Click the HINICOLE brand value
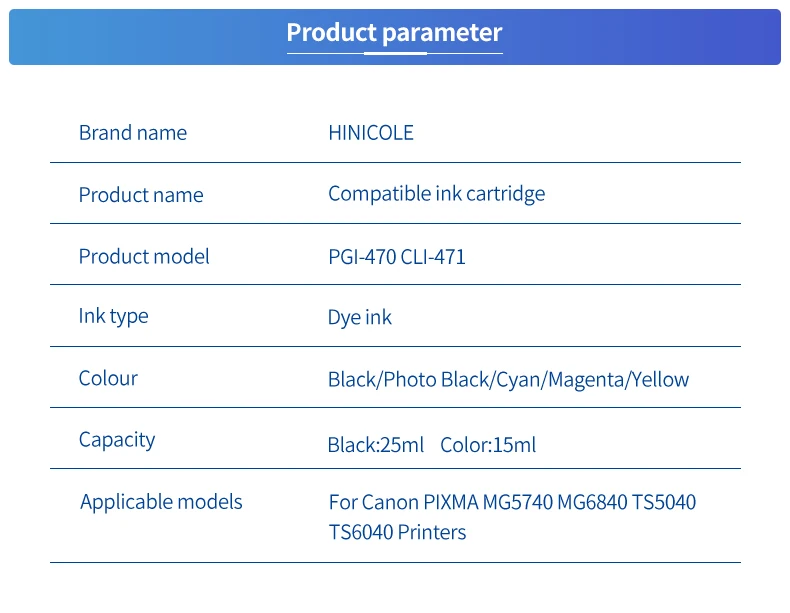Viewport: 790px width, 613px height. pos(371,133)
